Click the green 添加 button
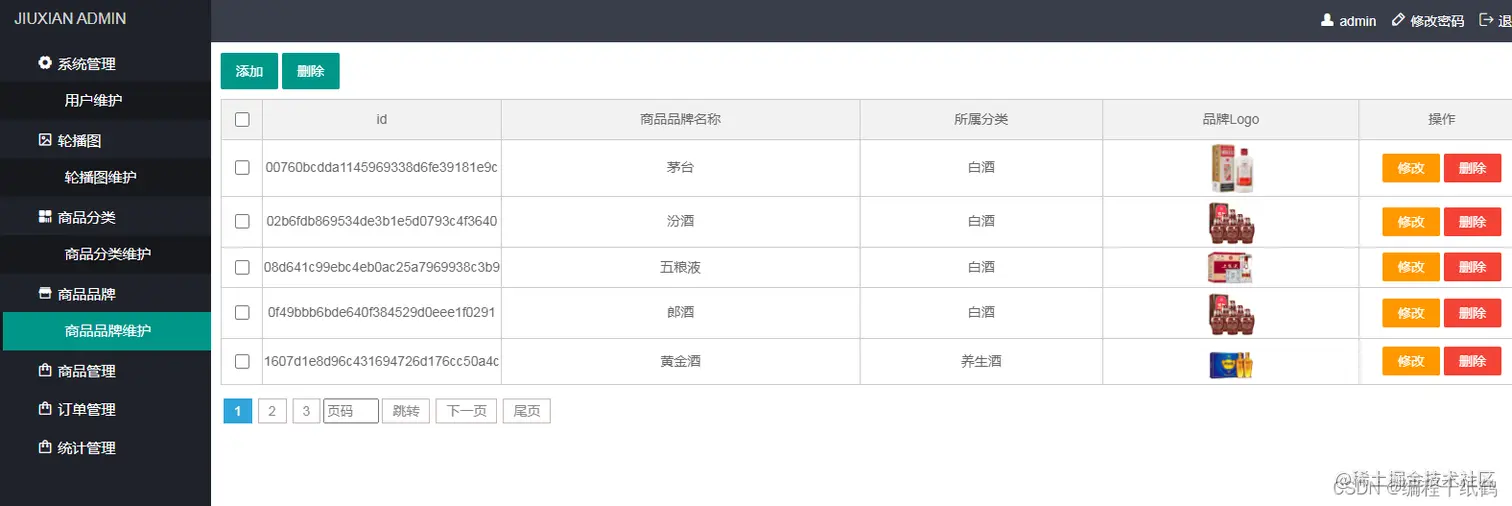Image resolution: width=1512 pixels, height=506 pixels. (x=249, y=71)
